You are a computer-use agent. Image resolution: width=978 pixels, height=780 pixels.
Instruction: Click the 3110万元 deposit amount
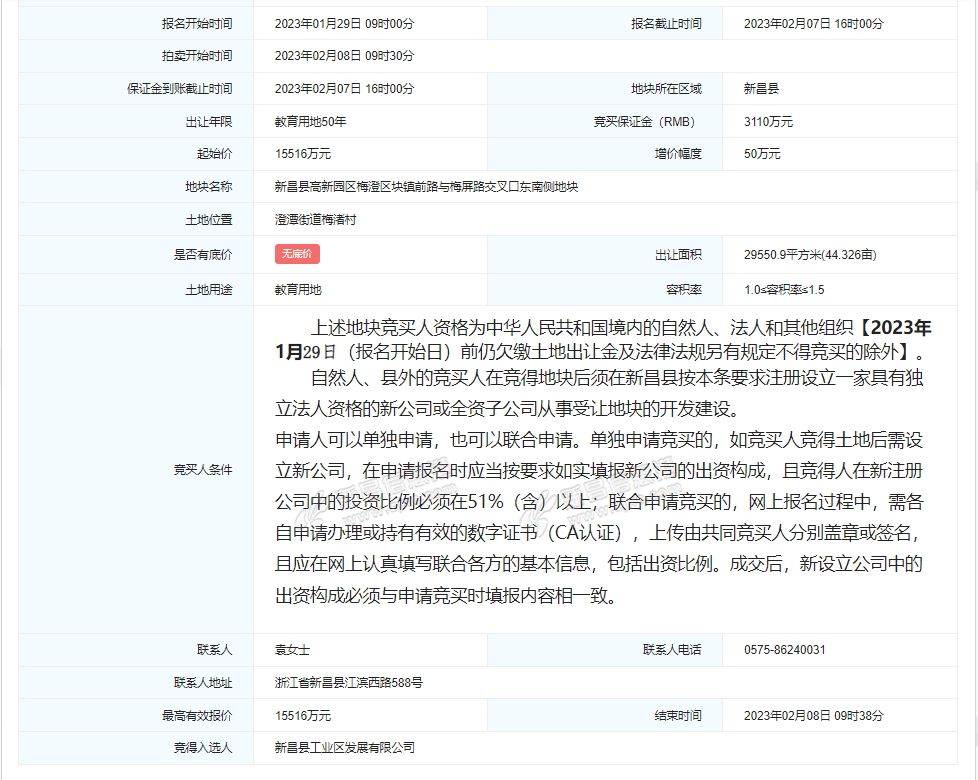768,122
